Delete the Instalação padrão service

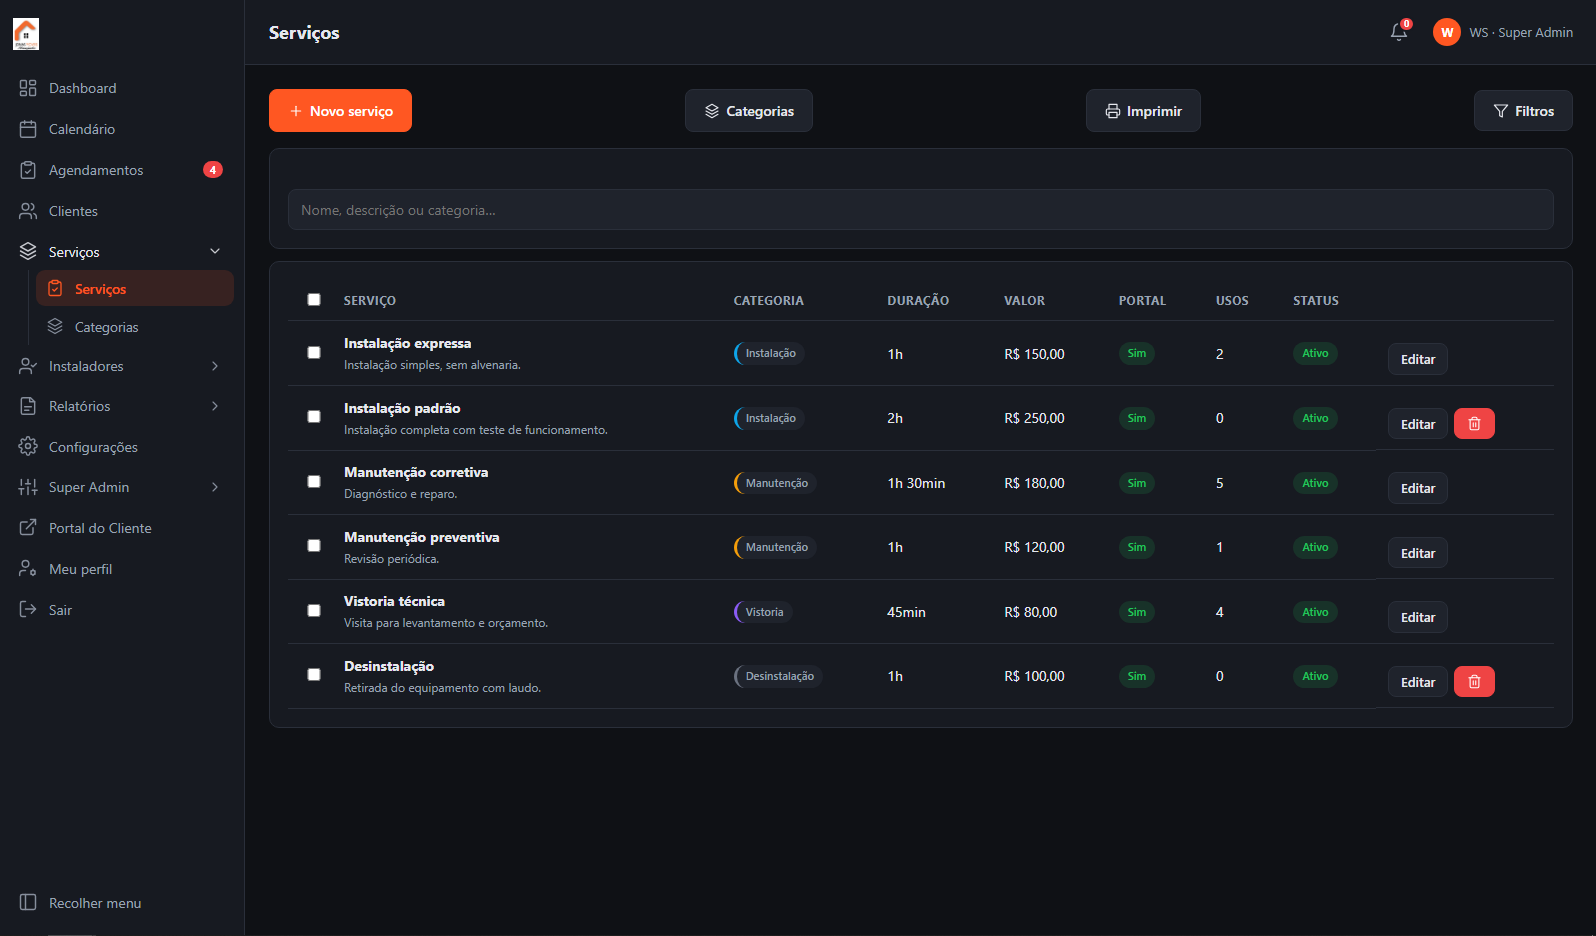(1474, 424)
